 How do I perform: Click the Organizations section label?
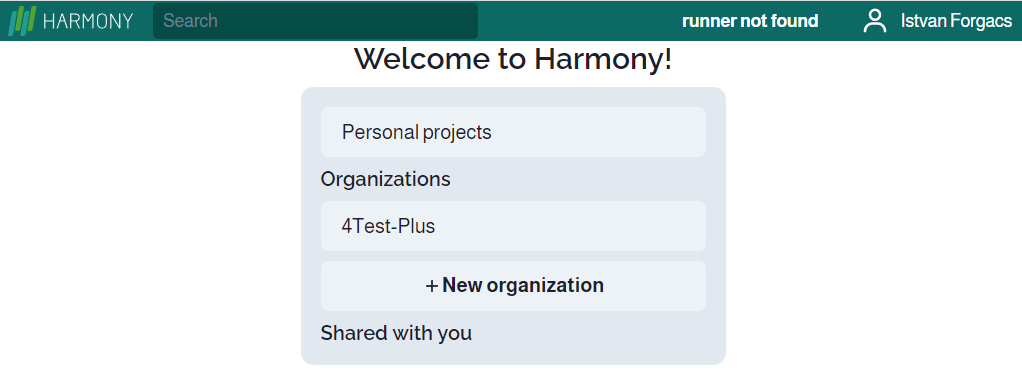[385, 179]
